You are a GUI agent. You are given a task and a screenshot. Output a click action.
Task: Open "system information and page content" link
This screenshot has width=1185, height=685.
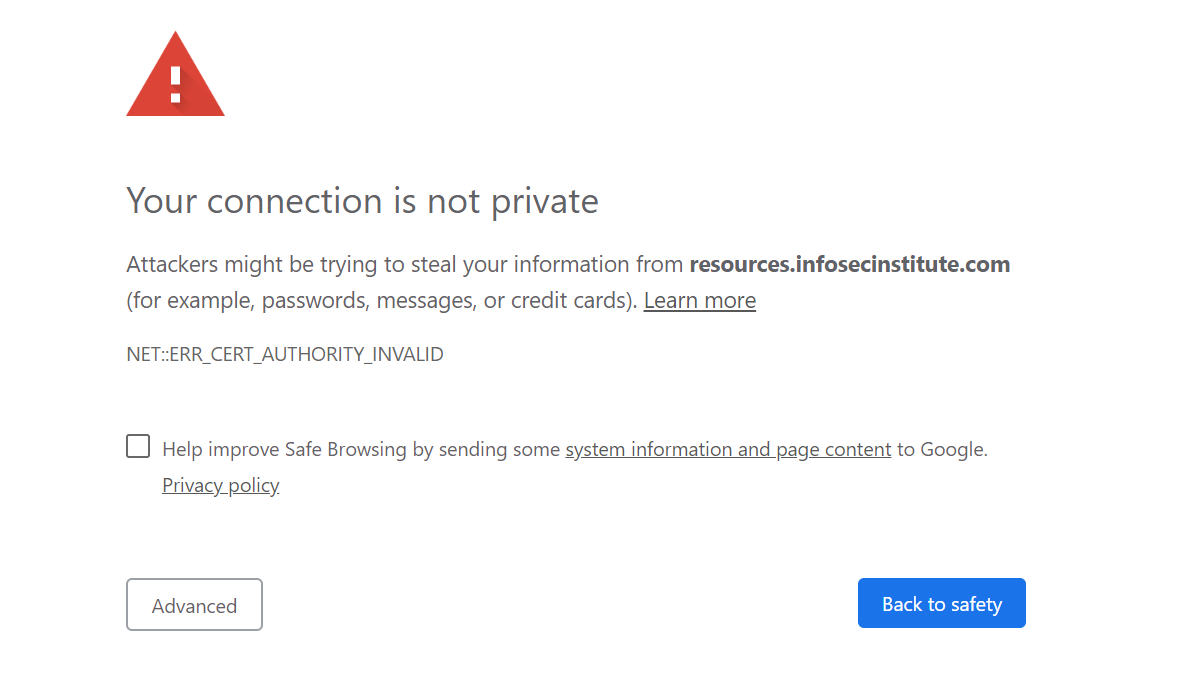click(x=728, y=449)
